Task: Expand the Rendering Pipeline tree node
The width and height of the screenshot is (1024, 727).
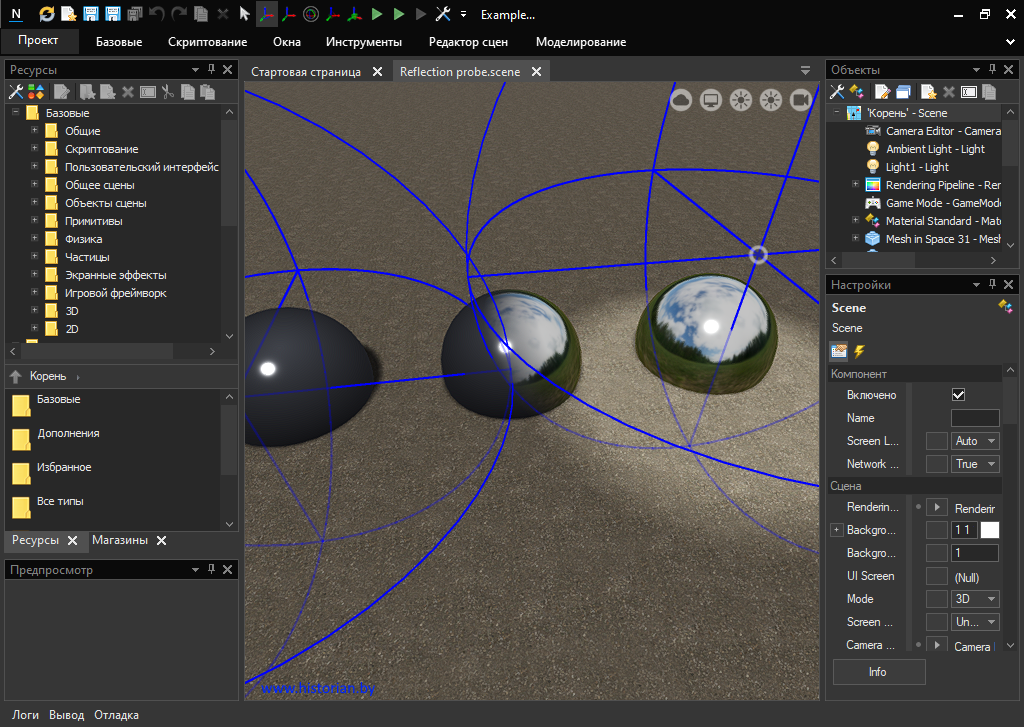Action: (855, 185)
